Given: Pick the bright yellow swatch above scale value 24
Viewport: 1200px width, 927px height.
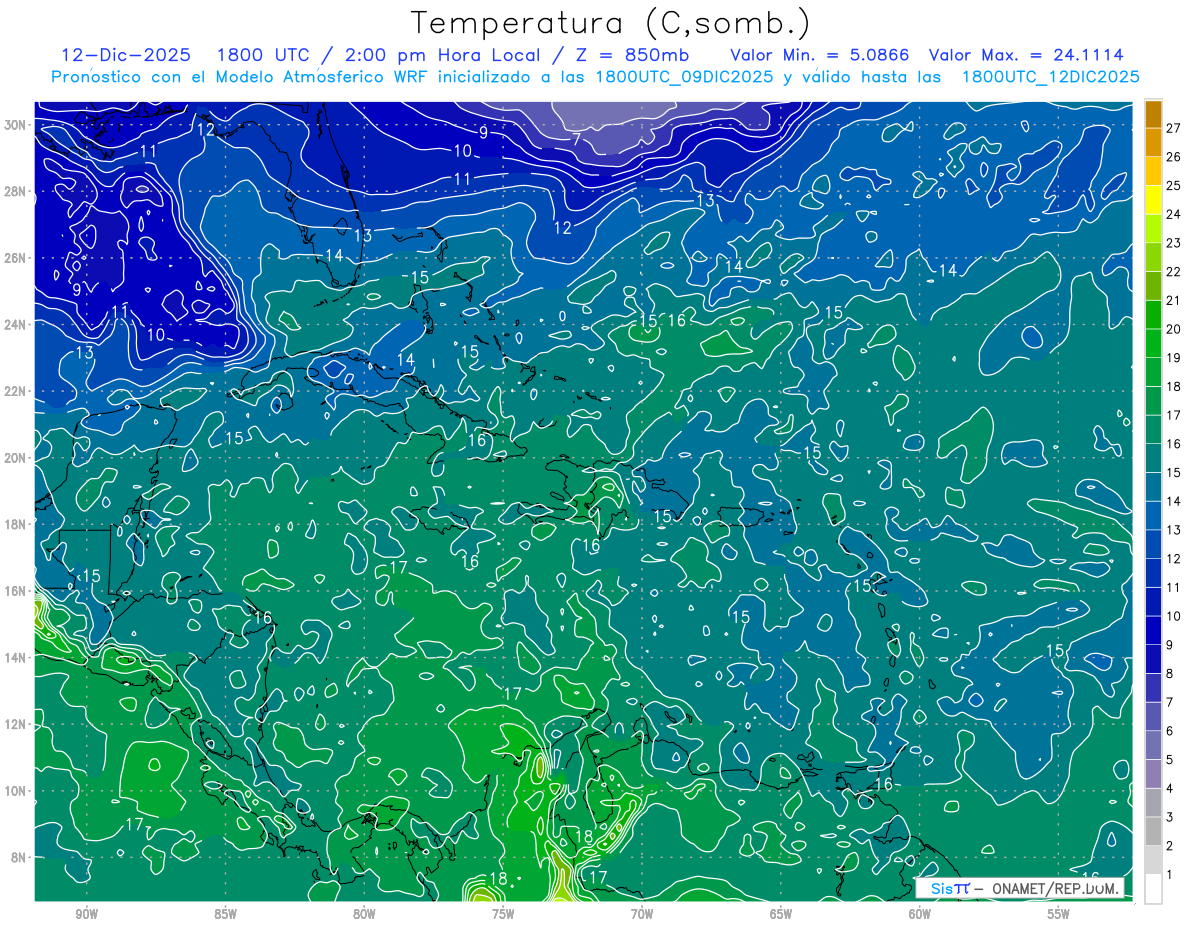Looking at the screenshot, I should point(1153,199).
